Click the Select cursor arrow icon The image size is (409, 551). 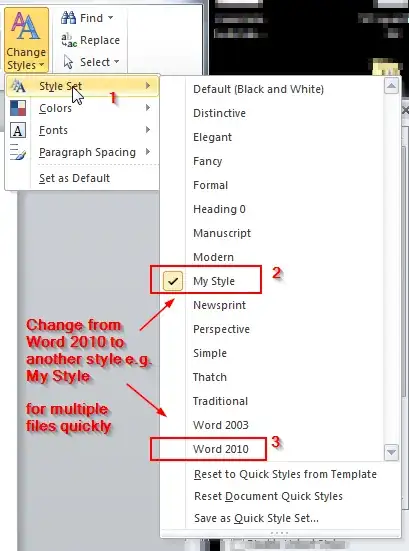68,62
